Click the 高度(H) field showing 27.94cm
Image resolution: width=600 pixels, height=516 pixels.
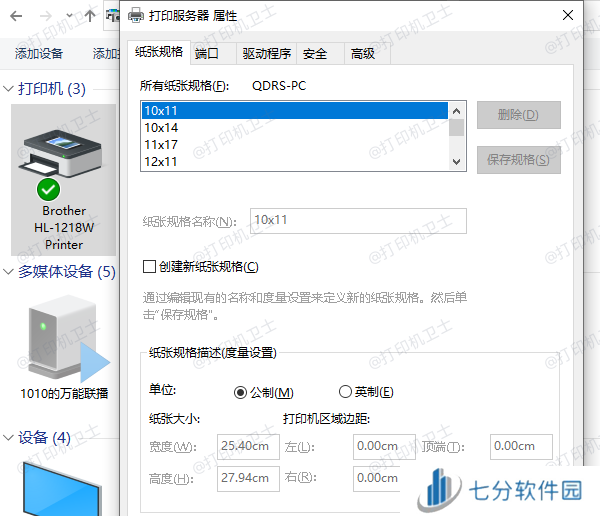click(248, 478)
